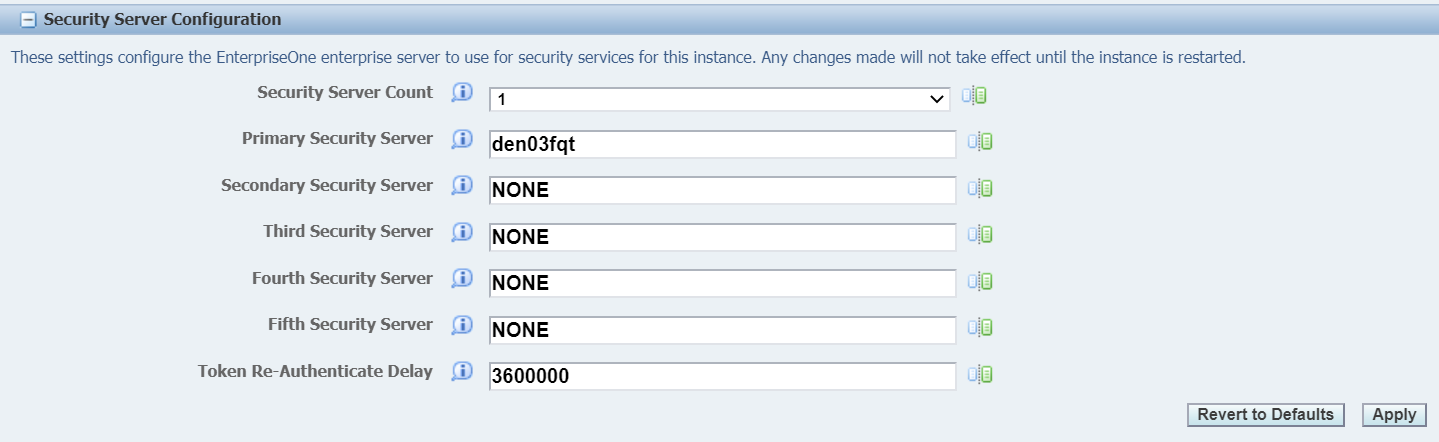Focus the Secondary Security Server input
The width and height of the screenshot is (1439, 442).
point(722,190)
